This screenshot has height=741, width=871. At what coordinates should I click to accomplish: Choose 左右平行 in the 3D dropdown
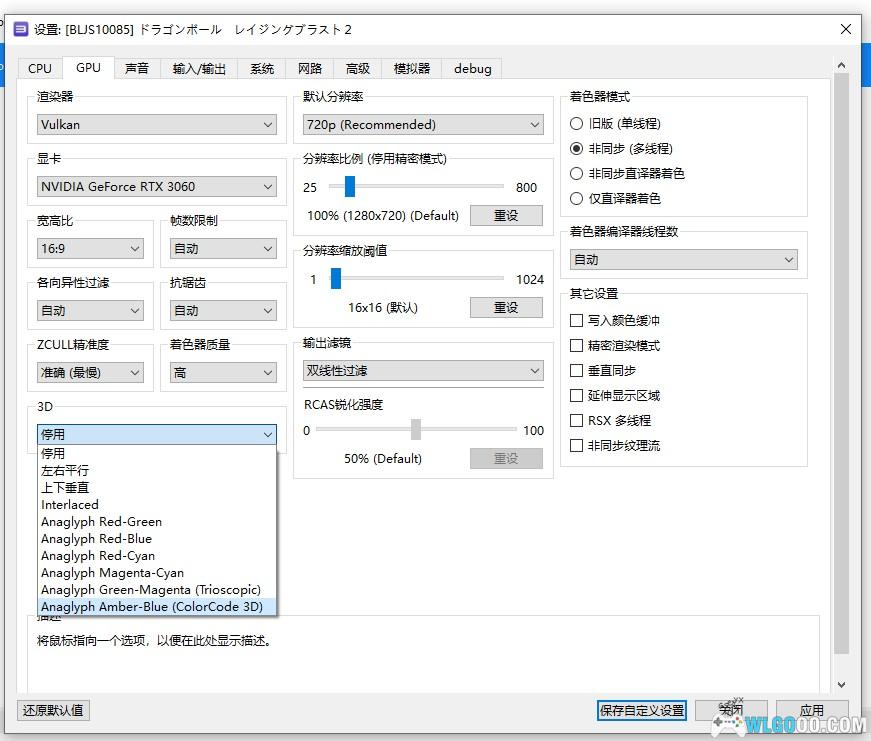pos(65,470)
